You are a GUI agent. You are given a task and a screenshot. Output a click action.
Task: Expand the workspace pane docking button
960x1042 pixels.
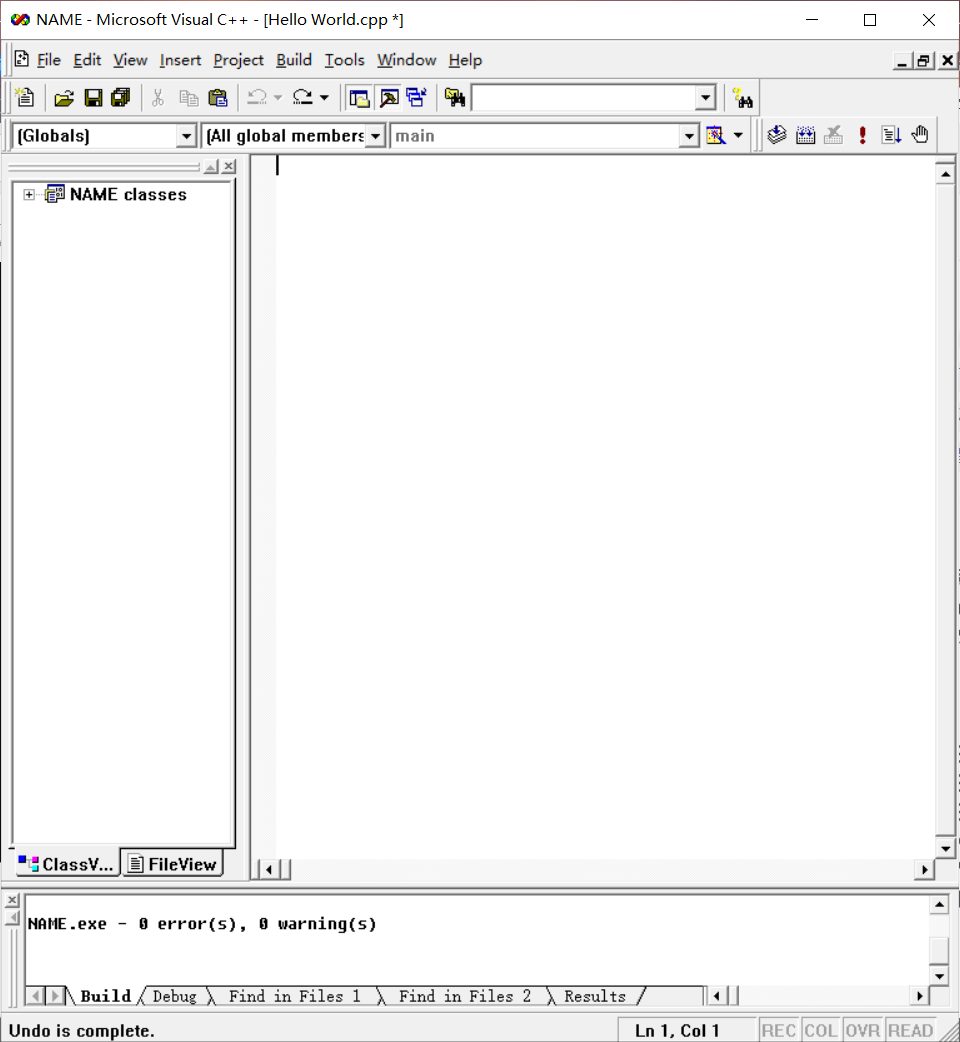click(211, 166)
